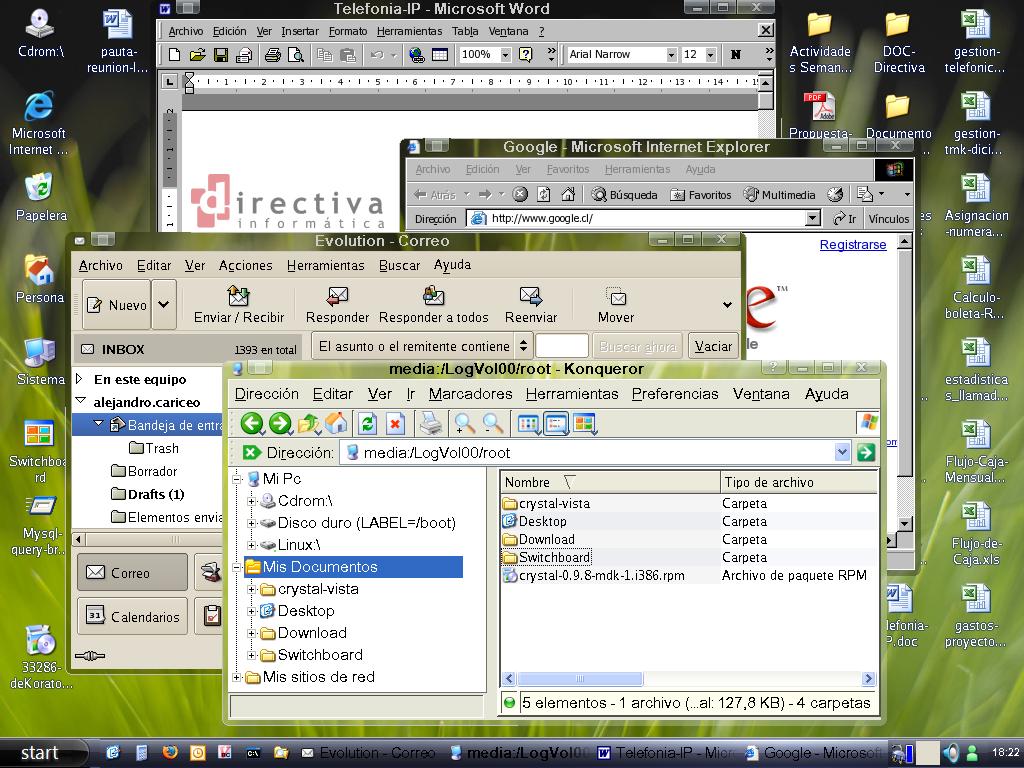Click the green Go arrow in Konqueror
Image resolution: width=1024 pixels, height=768 pixels.
click(x=865, y=452)
